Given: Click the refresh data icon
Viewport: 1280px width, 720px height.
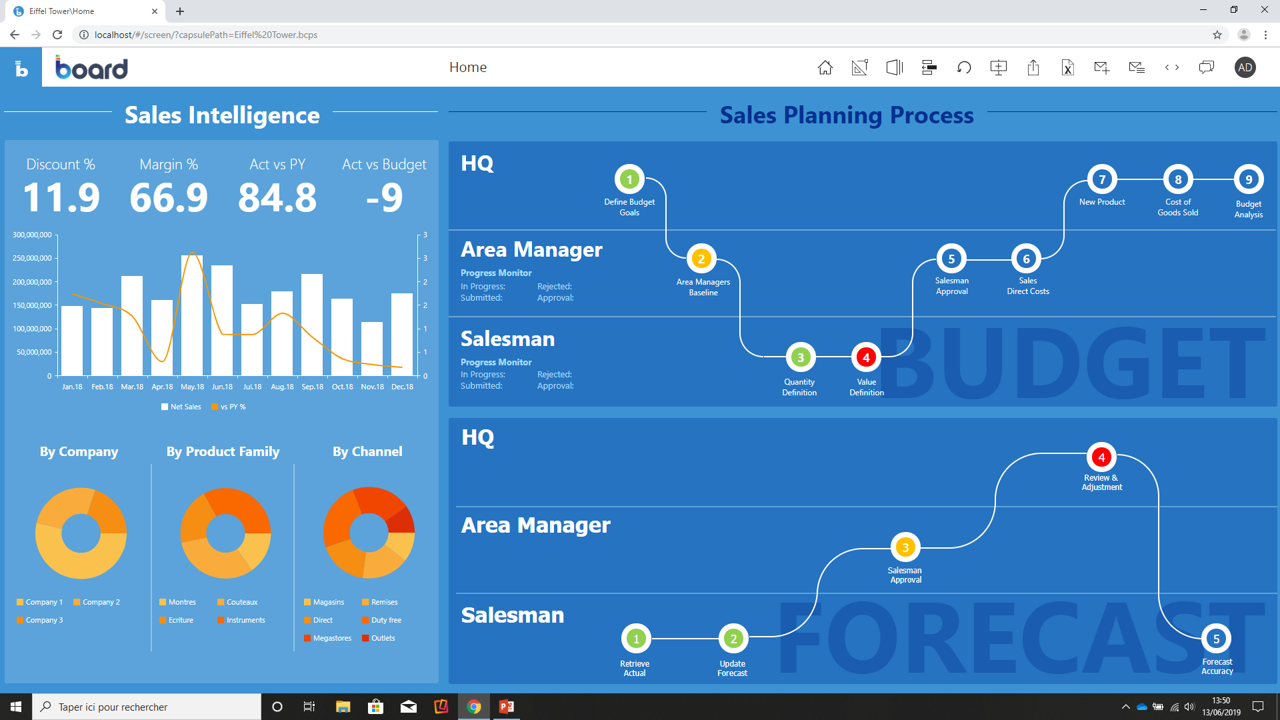Looking at the screenshot, I should point(965,67).
